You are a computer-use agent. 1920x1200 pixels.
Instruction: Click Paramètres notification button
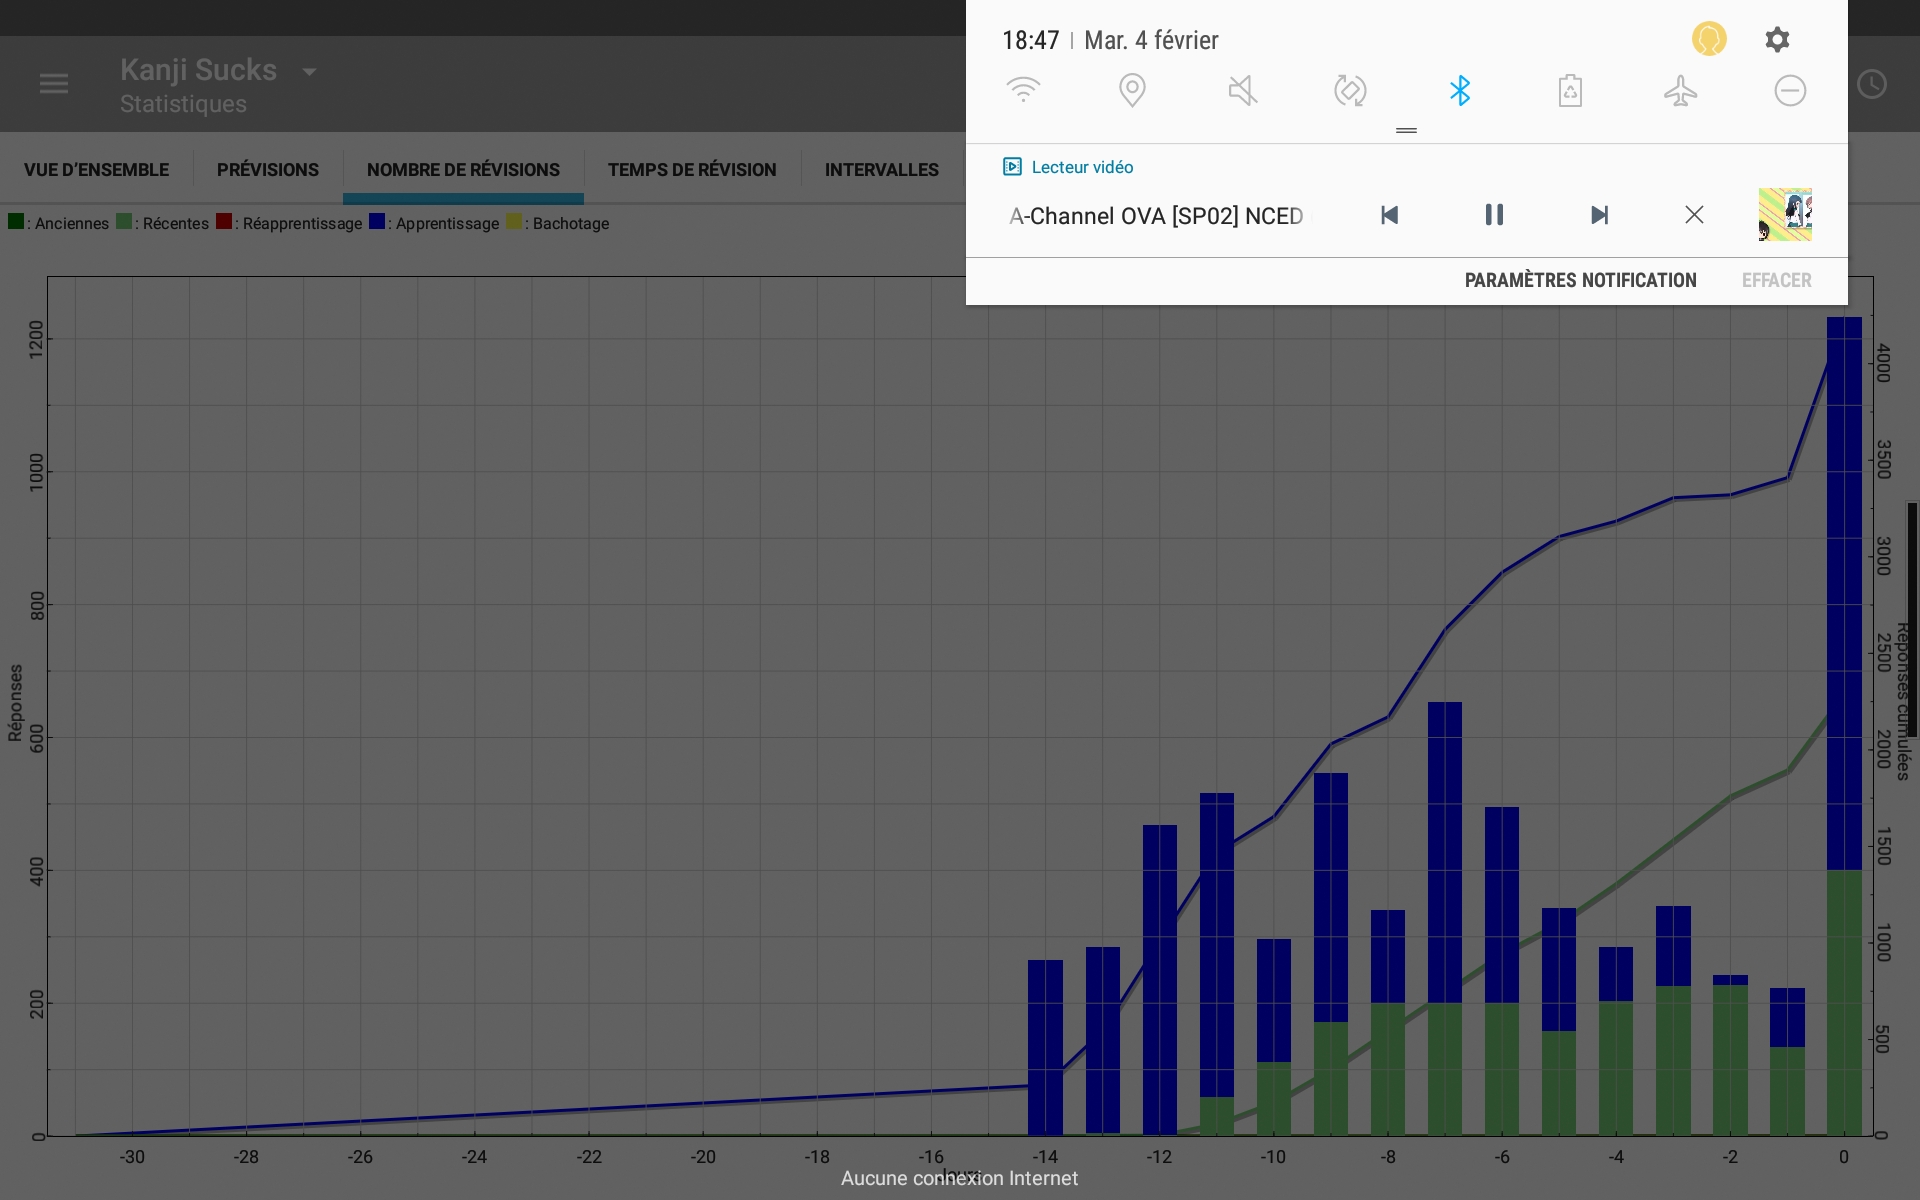pos(1580,281)
